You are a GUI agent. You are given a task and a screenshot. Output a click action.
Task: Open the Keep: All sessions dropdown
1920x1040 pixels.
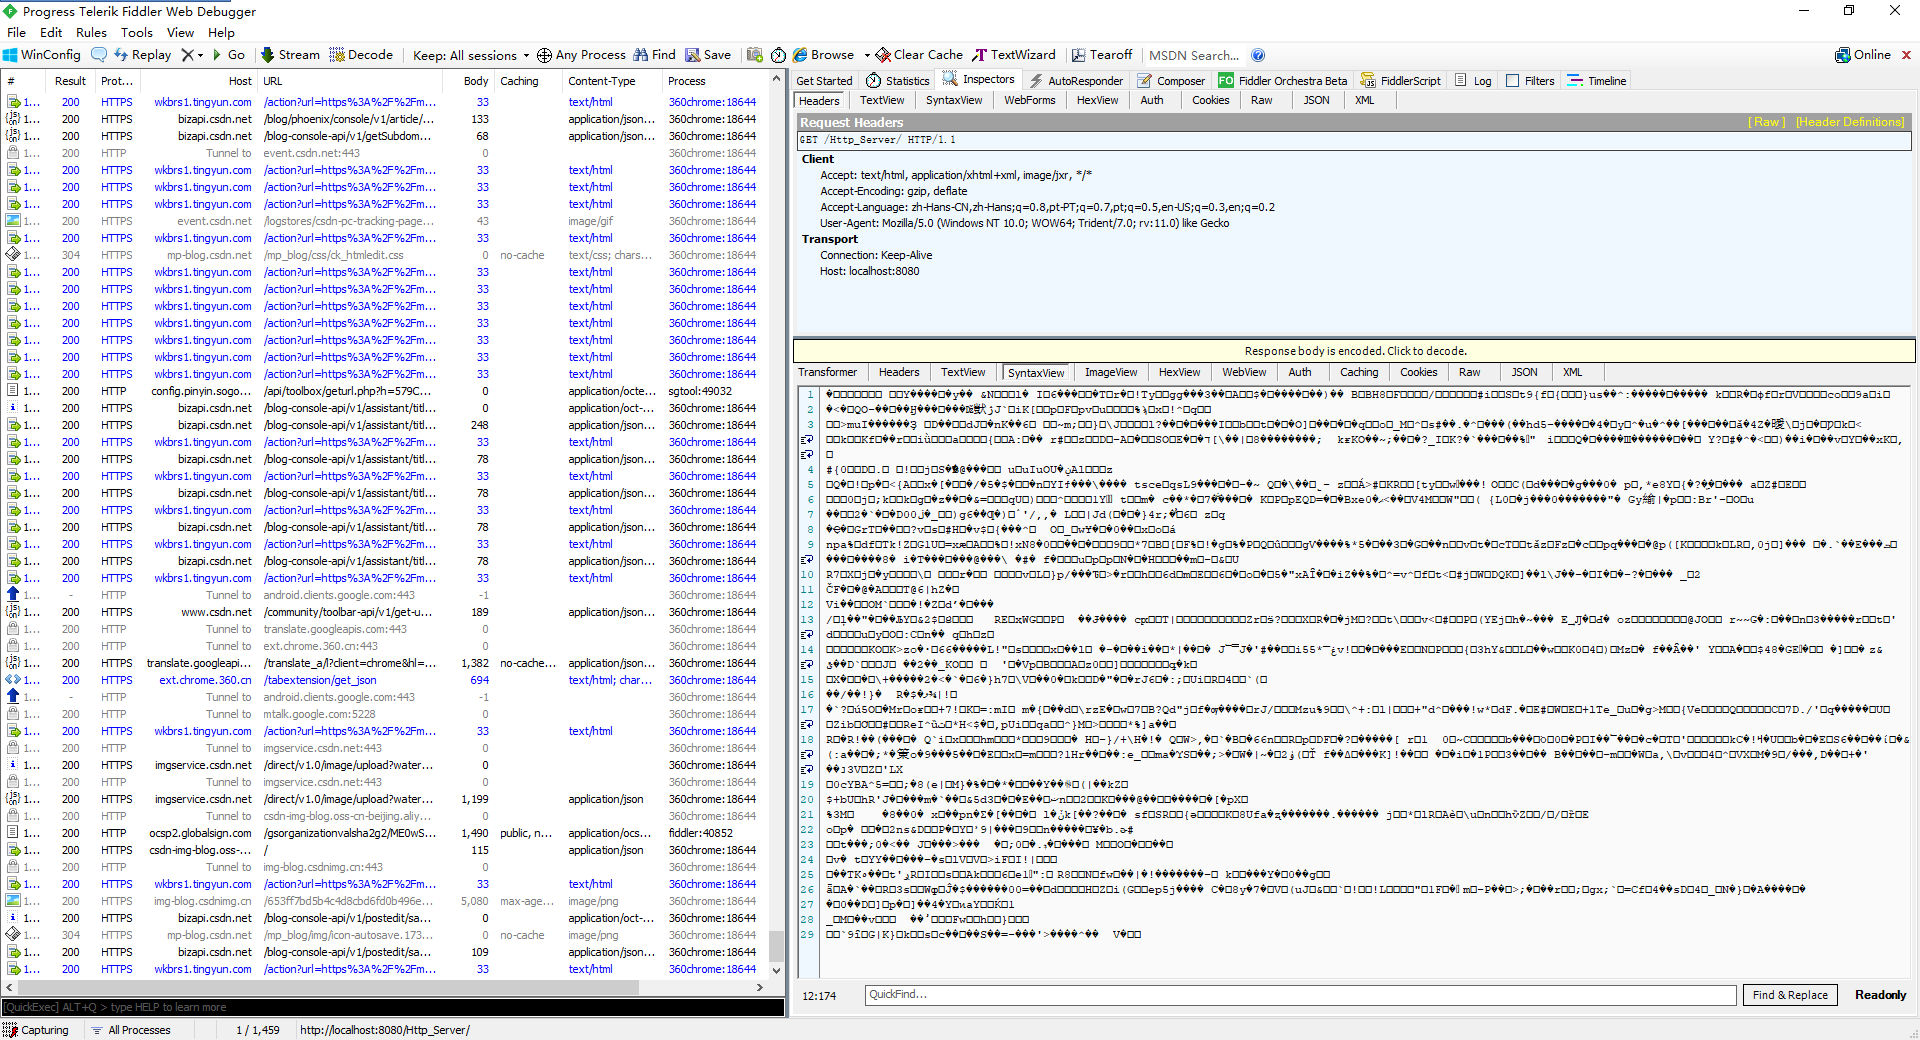click(469, 55)
